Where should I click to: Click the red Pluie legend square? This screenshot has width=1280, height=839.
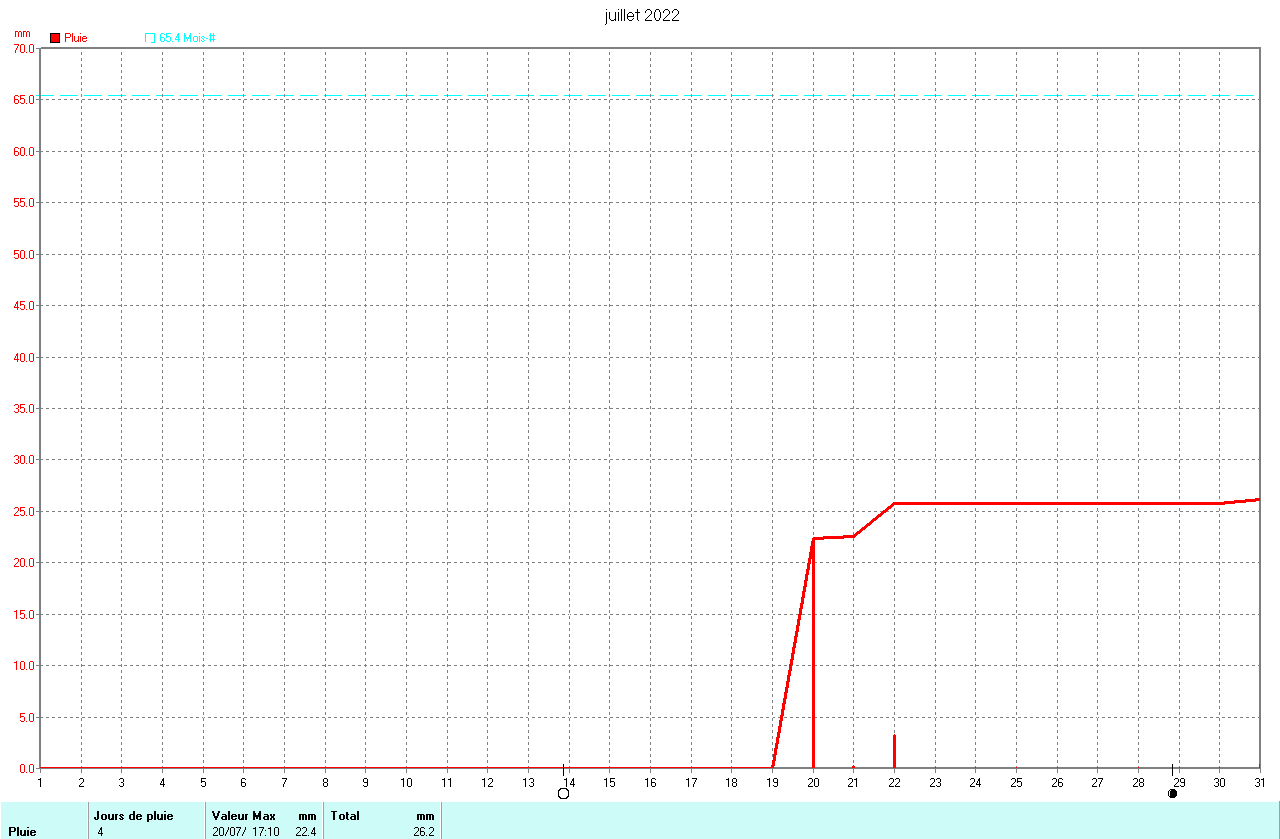(x=55, y=38)
